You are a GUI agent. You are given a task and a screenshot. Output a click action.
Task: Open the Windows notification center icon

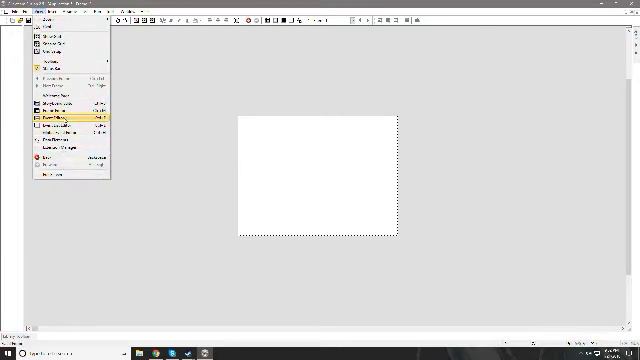pos(629,353)
